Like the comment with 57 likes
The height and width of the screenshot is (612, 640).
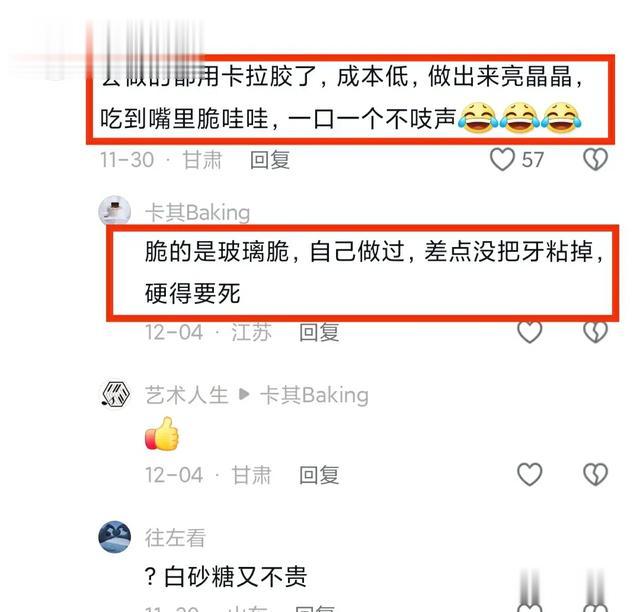(x=502, y=159)
